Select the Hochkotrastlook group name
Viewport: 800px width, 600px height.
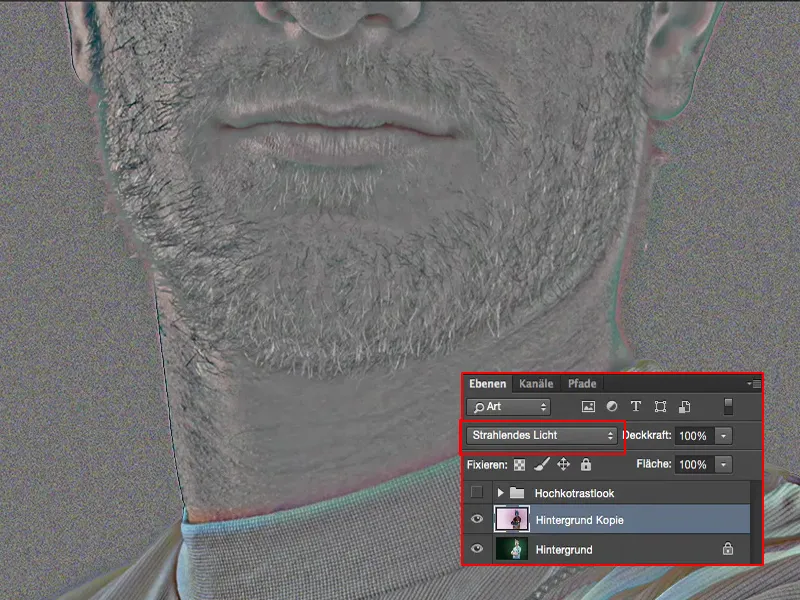[574, 493]
